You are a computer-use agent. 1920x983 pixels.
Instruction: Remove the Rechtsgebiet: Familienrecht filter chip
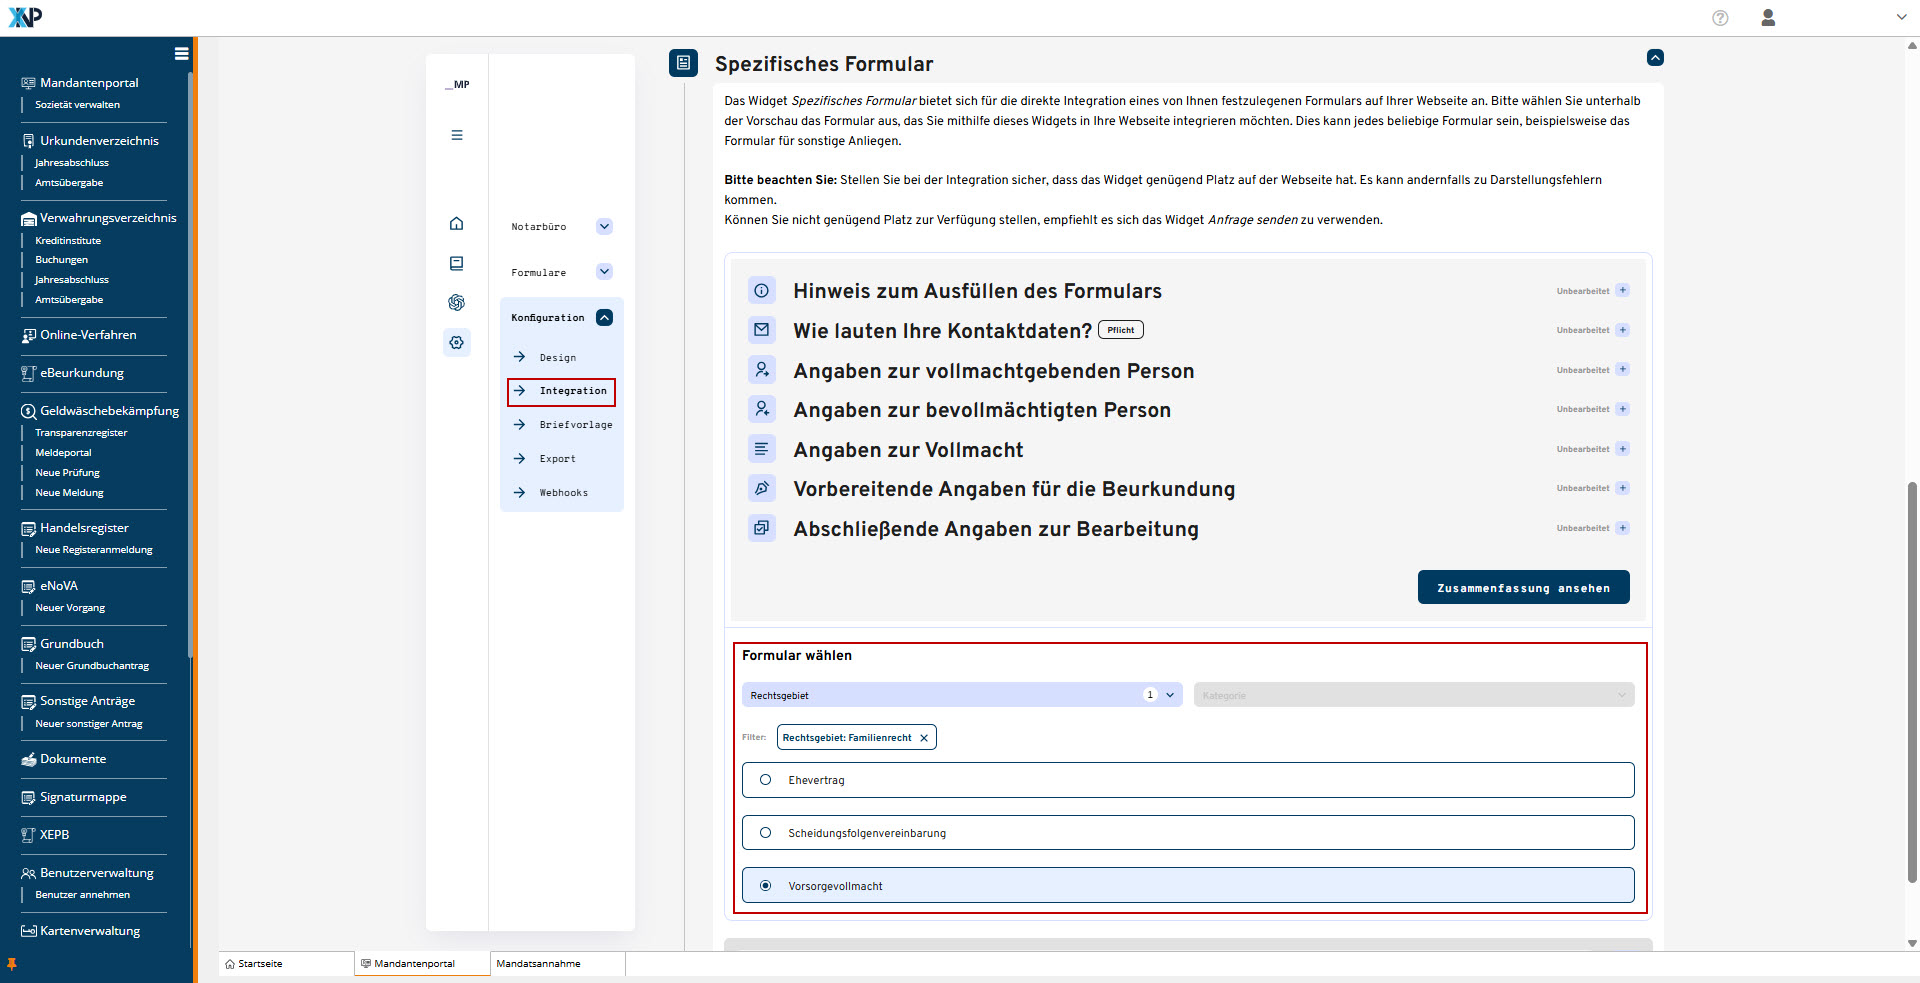[x=924, y=738]
